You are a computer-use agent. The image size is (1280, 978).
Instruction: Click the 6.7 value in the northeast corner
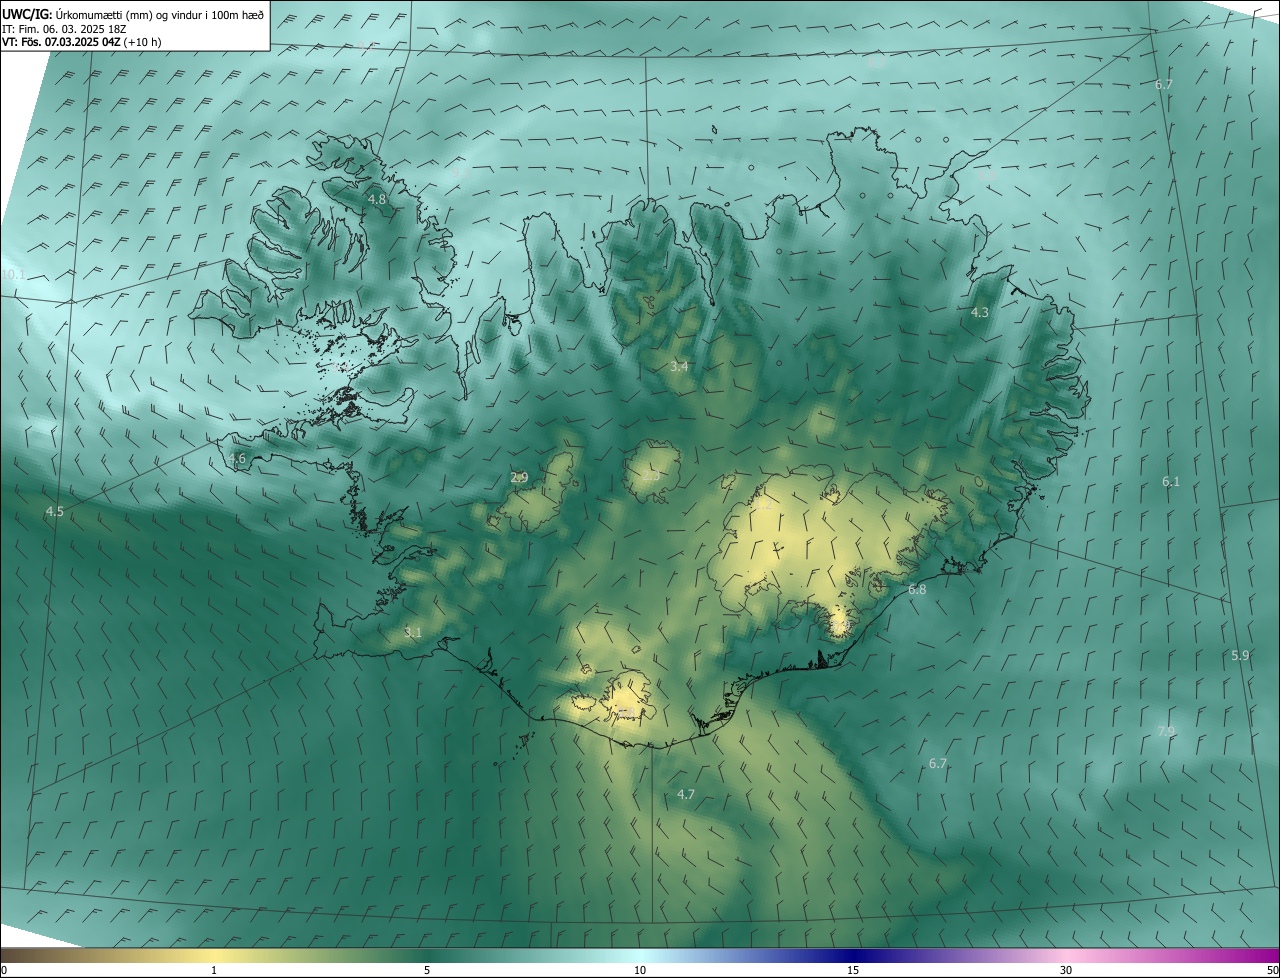[x=1163, y=85]
